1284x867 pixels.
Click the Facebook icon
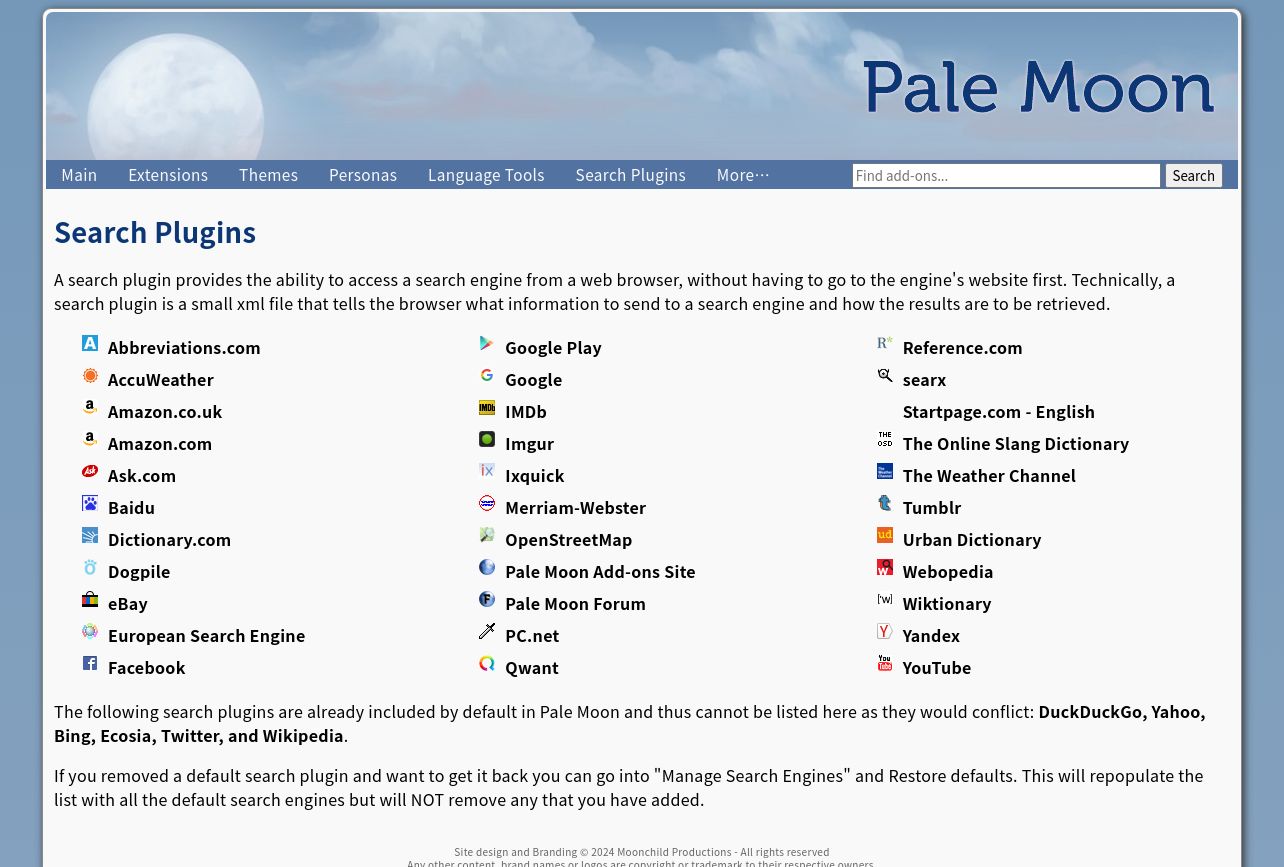pos(90,663)
